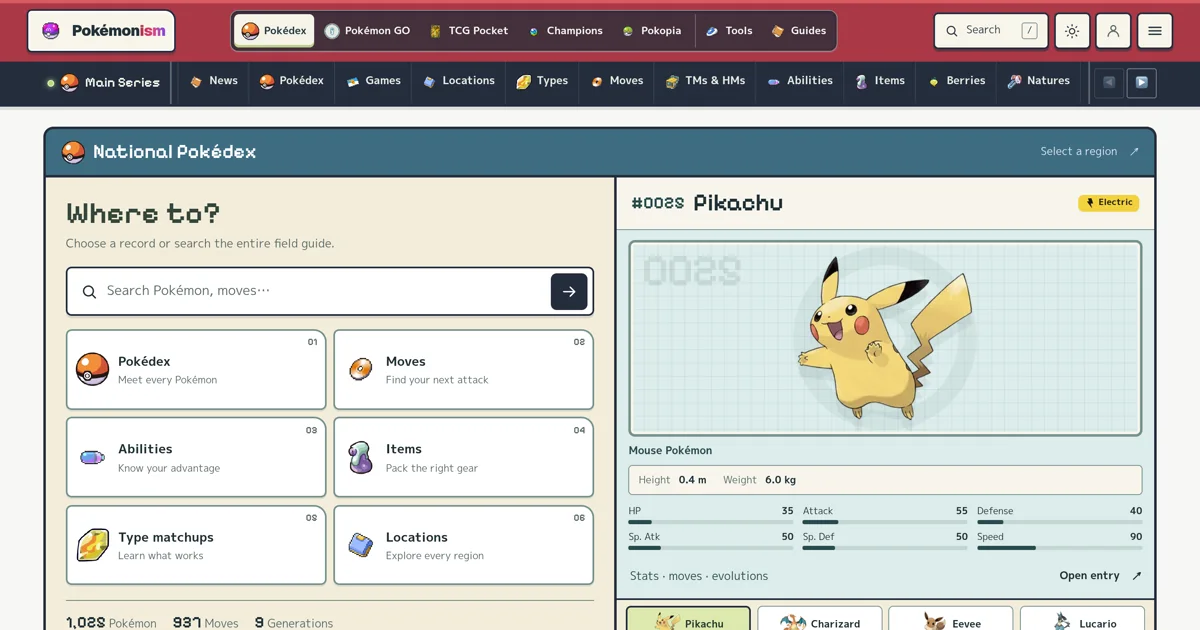Go to TMs & HMs

(x=705, y=81)
